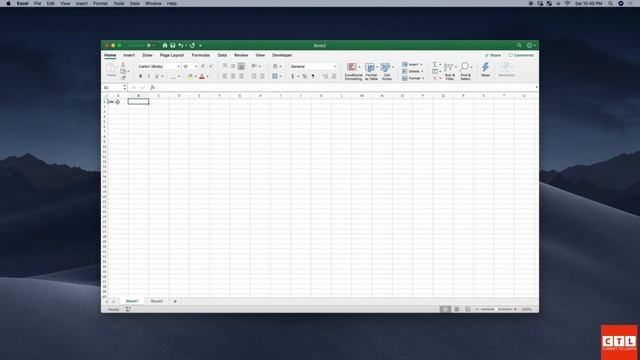Image resolution: width=640 pixels, height=360 pixels.
Task: Open Format as Table gallery
Action: (x=371, y=71)
